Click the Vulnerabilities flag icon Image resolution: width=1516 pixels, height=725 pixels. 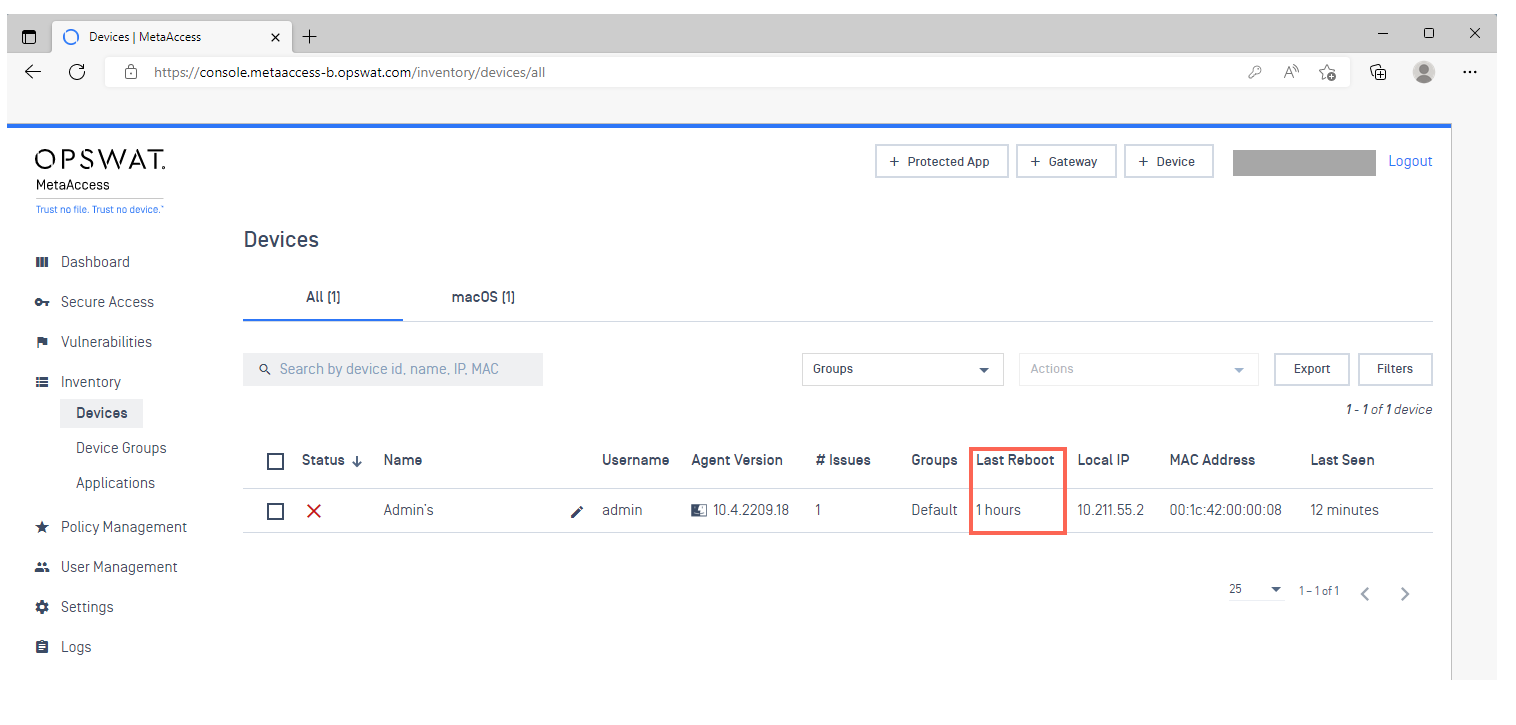[42, 342]
